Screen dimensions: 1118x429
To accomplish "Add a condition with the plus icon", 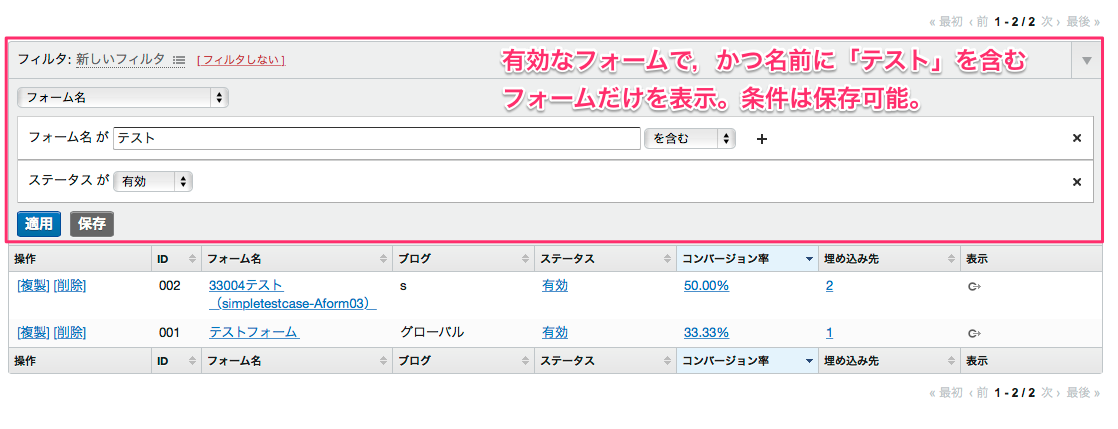I will point(761,139).
